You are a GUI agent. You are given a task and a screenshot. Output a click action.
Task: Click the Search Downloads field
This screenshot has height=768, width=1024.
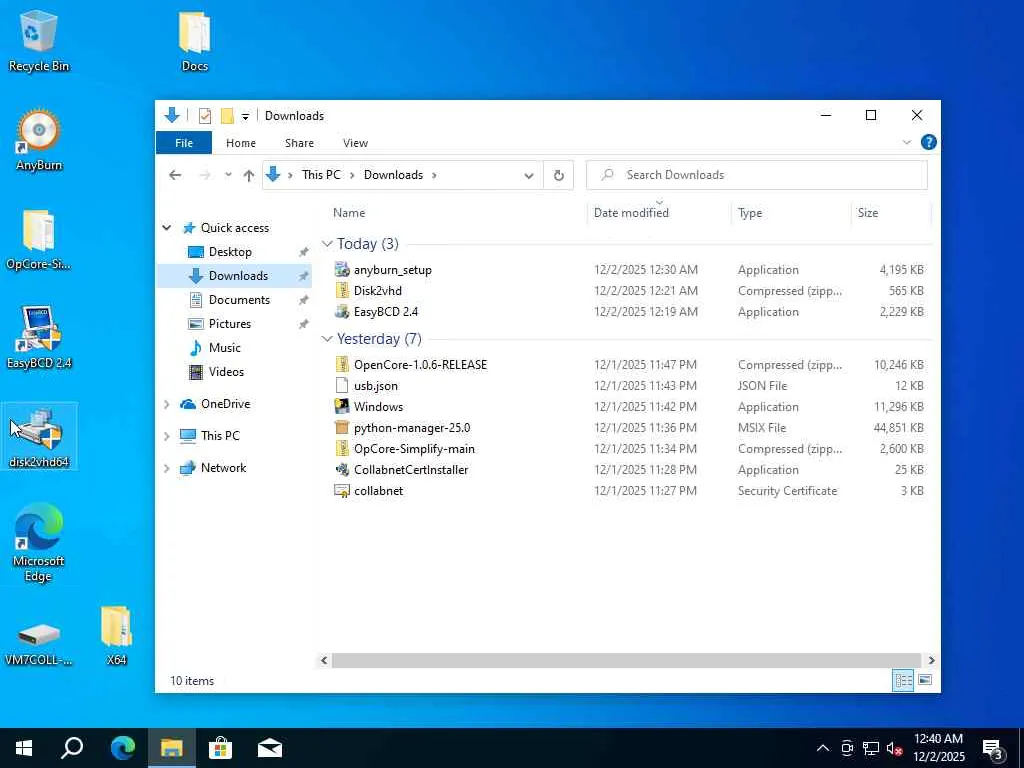pyautogui.click(x=757, y=175)
